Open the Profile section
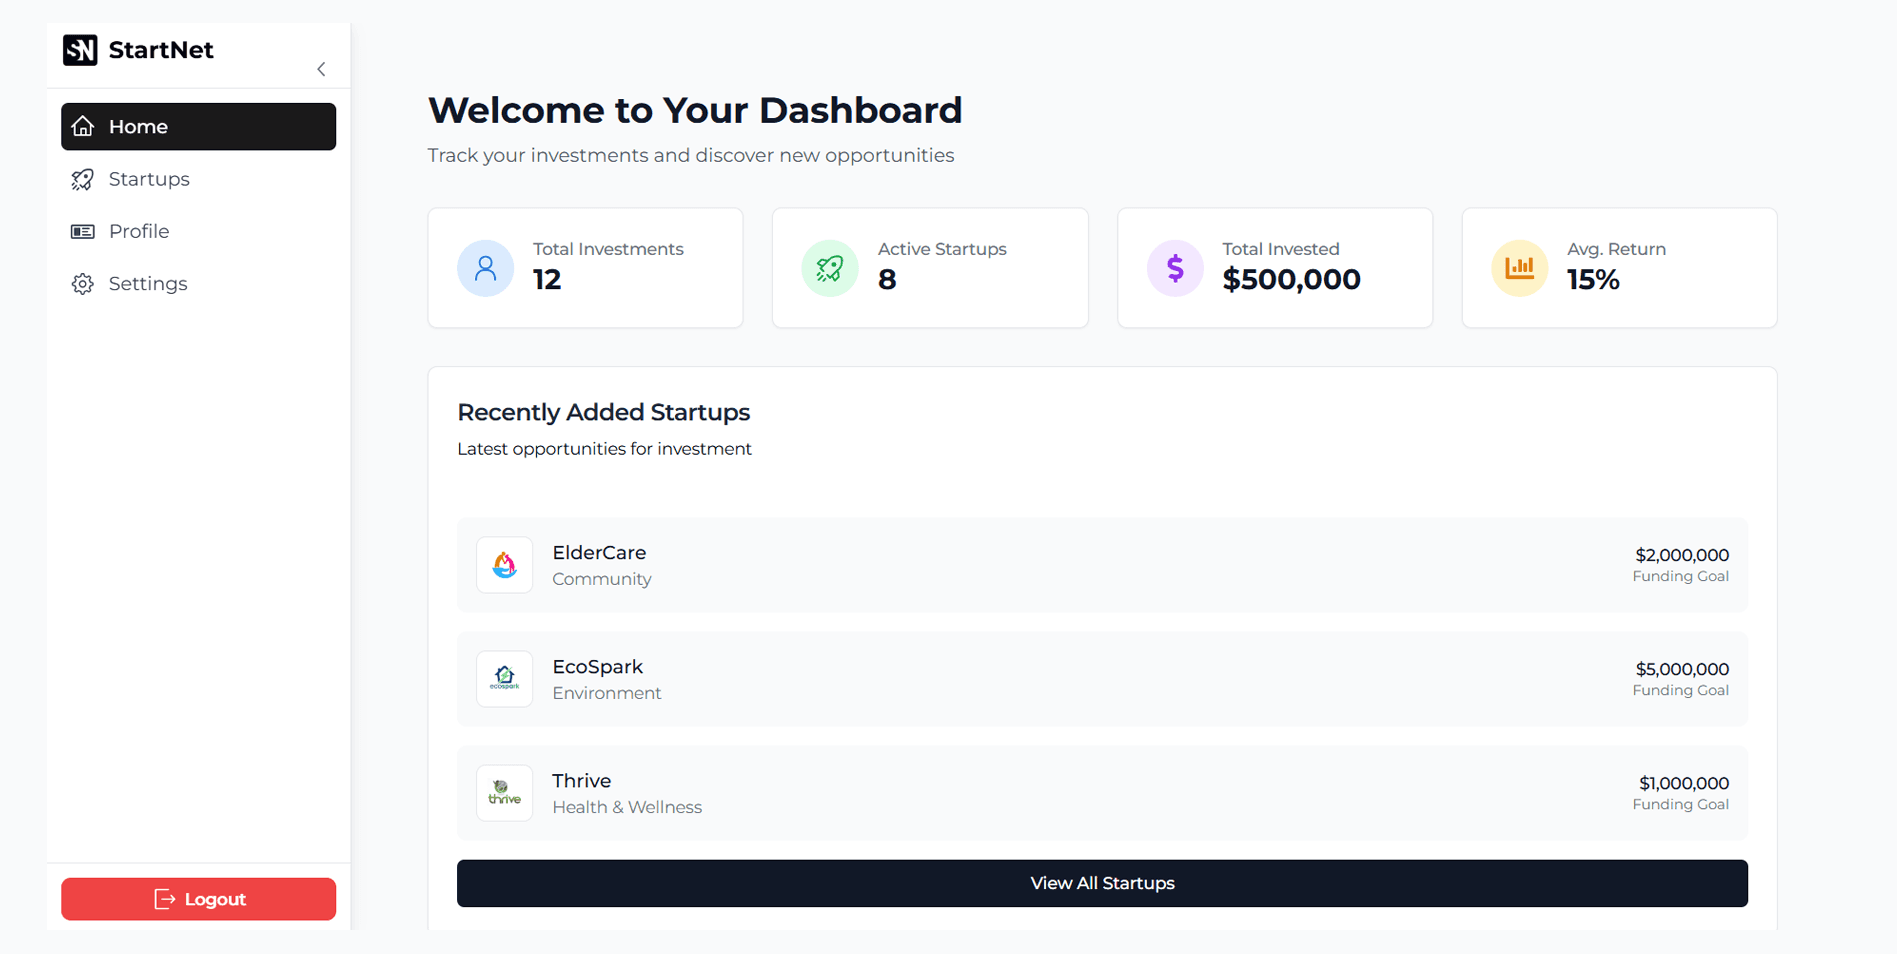The image size is (1897, 954). [138, 231]
